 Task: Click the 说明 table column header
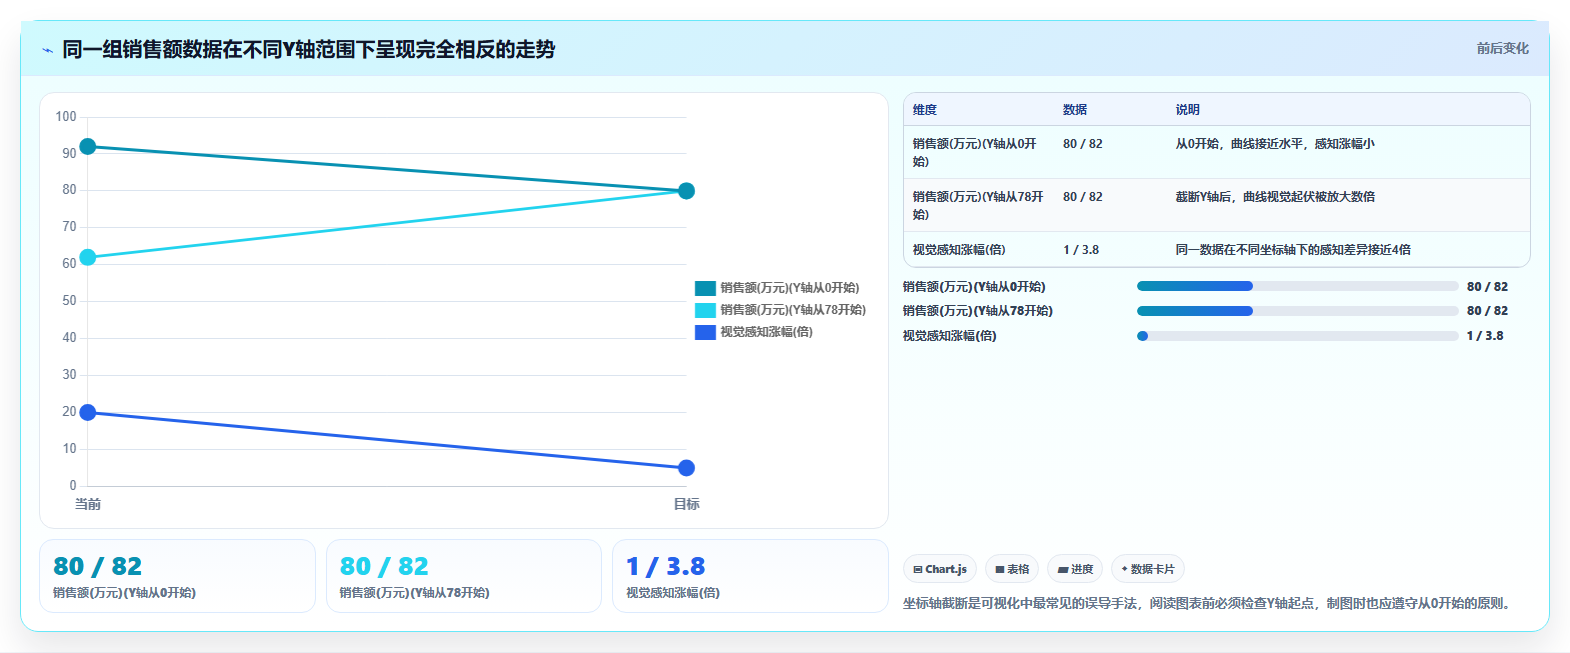tap(1188, 110)
